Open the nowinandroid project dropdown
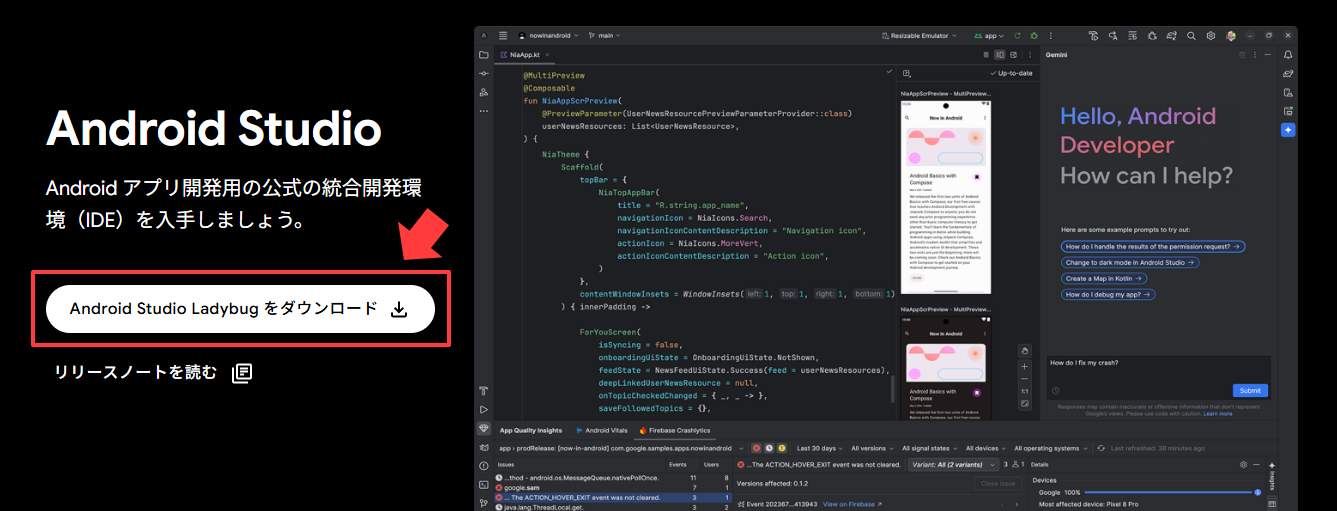Screen dimensions: 1337x511 tap(548, 35)
